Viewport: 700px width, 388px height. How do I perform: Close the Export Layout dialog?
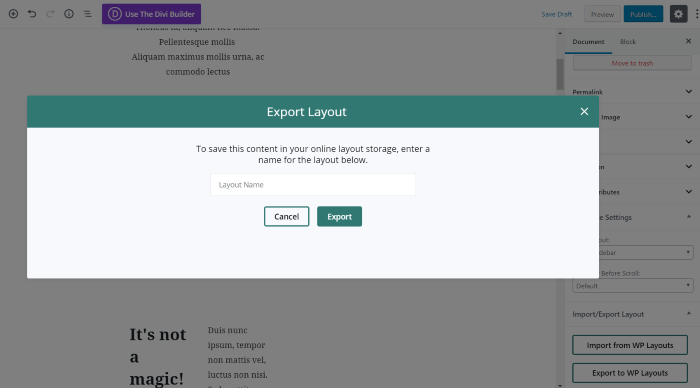pos(584,112)
